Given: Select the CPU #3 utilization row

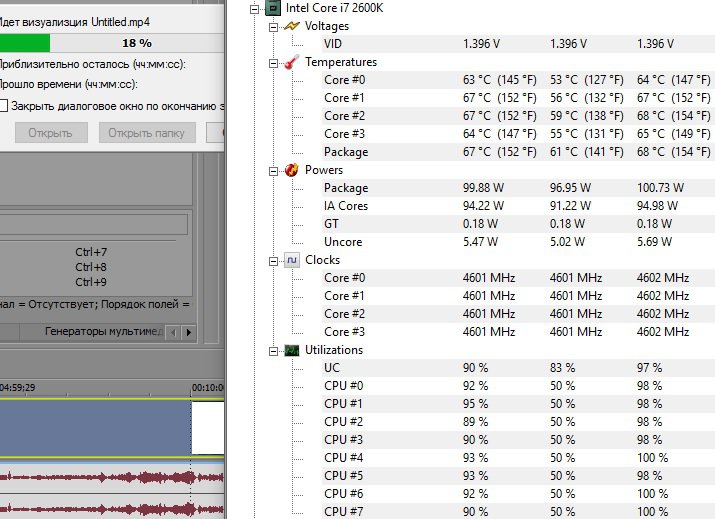Looking at the screenshot, I should click(x=519, y=440).
